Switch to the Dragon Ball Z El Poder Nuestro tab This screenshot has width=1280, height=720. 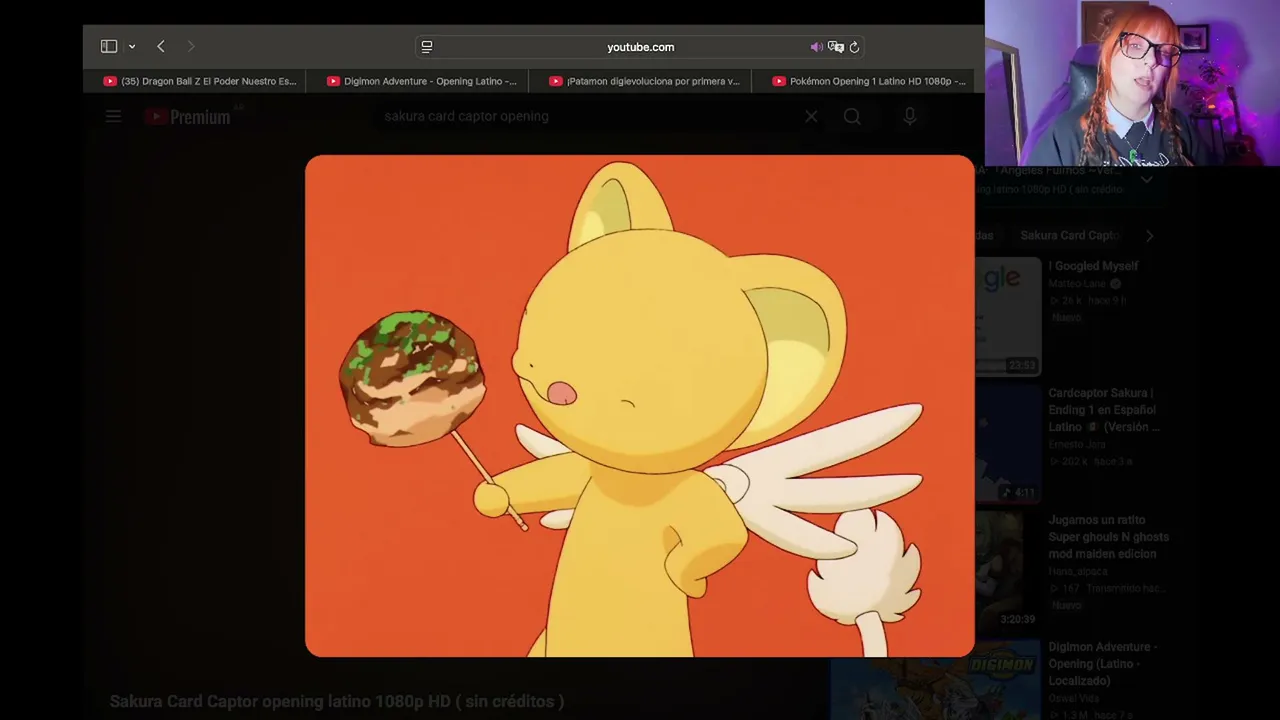198,81
